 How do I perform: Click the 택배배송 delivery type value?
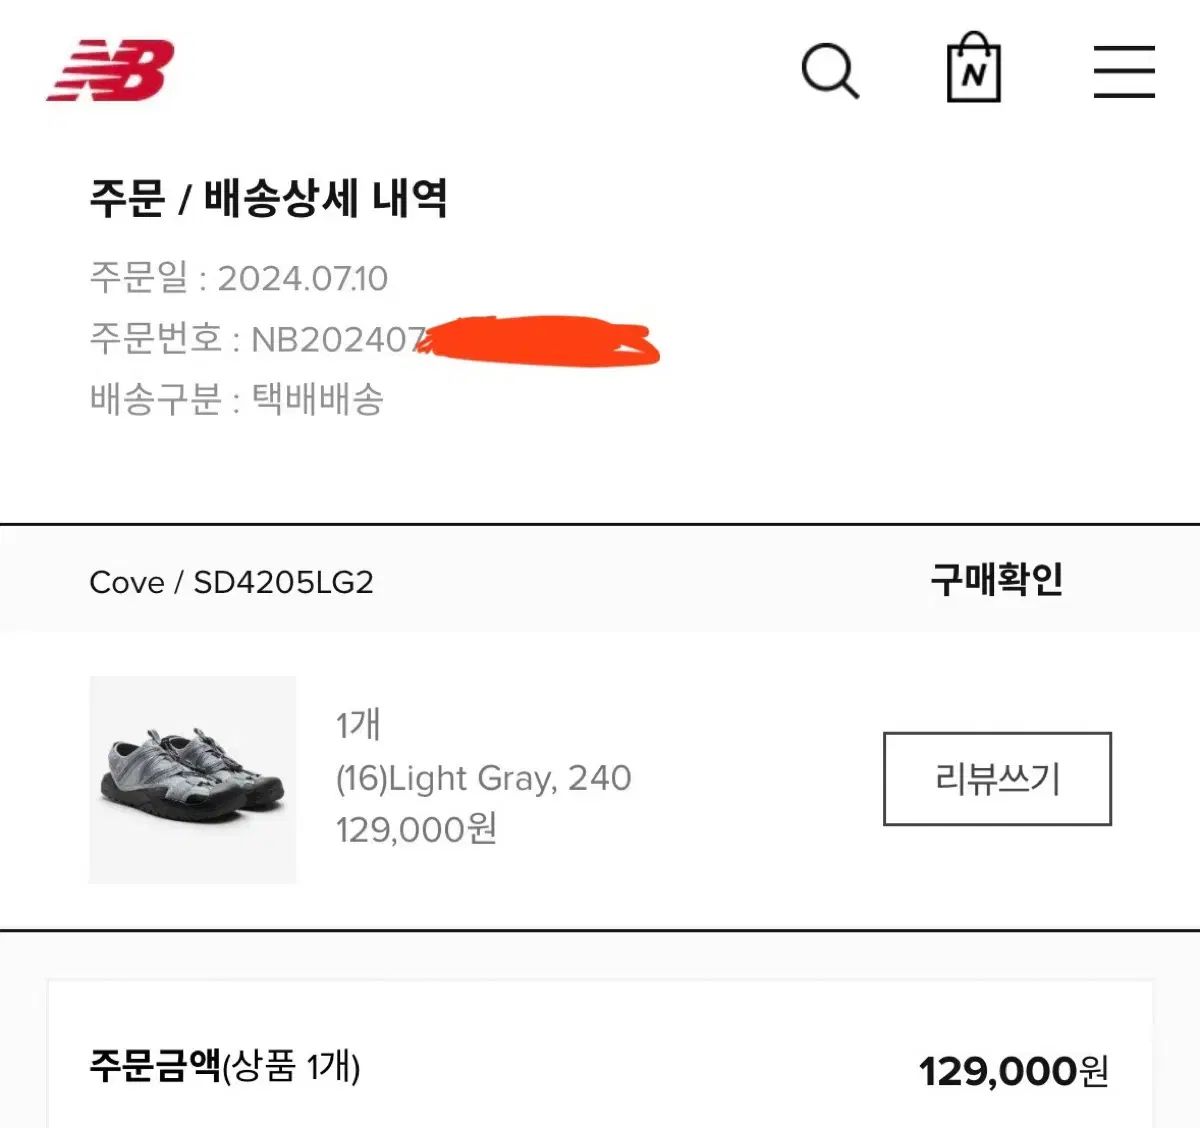[x=317, y=399]
